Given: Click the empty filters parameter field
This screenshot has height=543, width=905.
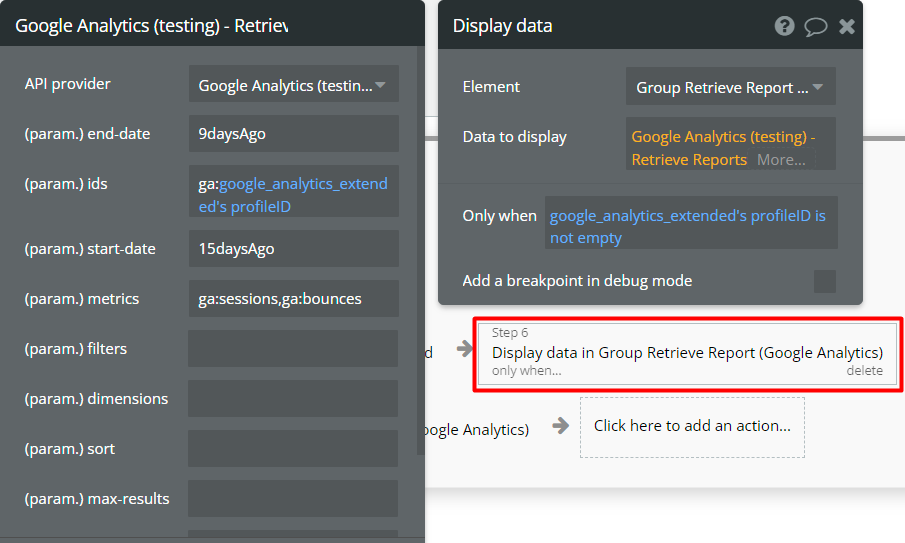Looking at the screenshot, I should (293, 349).
